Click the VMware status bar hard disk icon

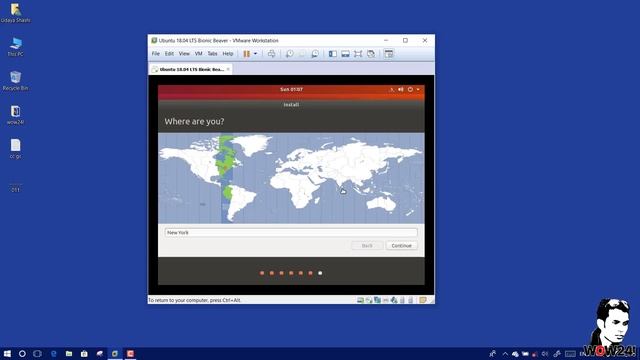click(360, 300)
